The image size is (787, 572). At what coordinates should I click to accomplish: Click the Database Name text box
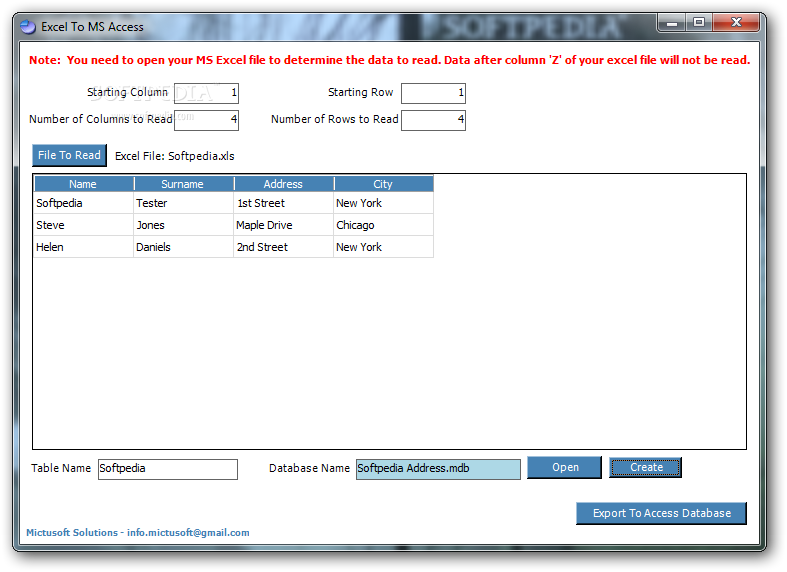(x=438, y=469)
